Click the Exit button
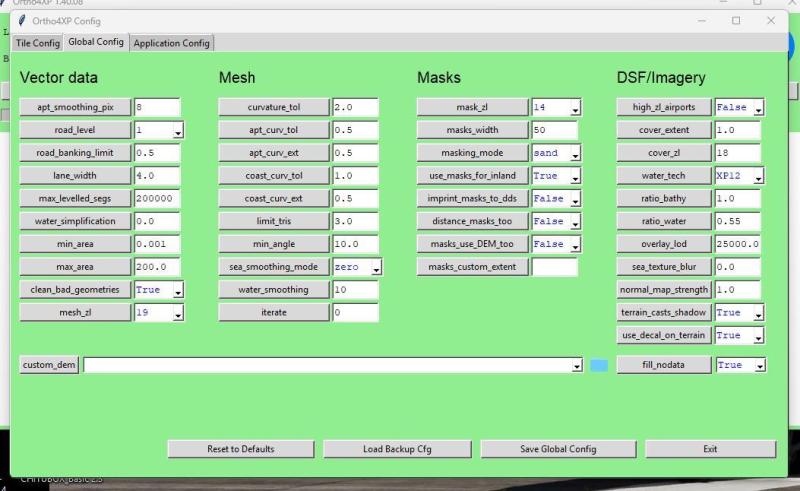 [x=710, y=449]
